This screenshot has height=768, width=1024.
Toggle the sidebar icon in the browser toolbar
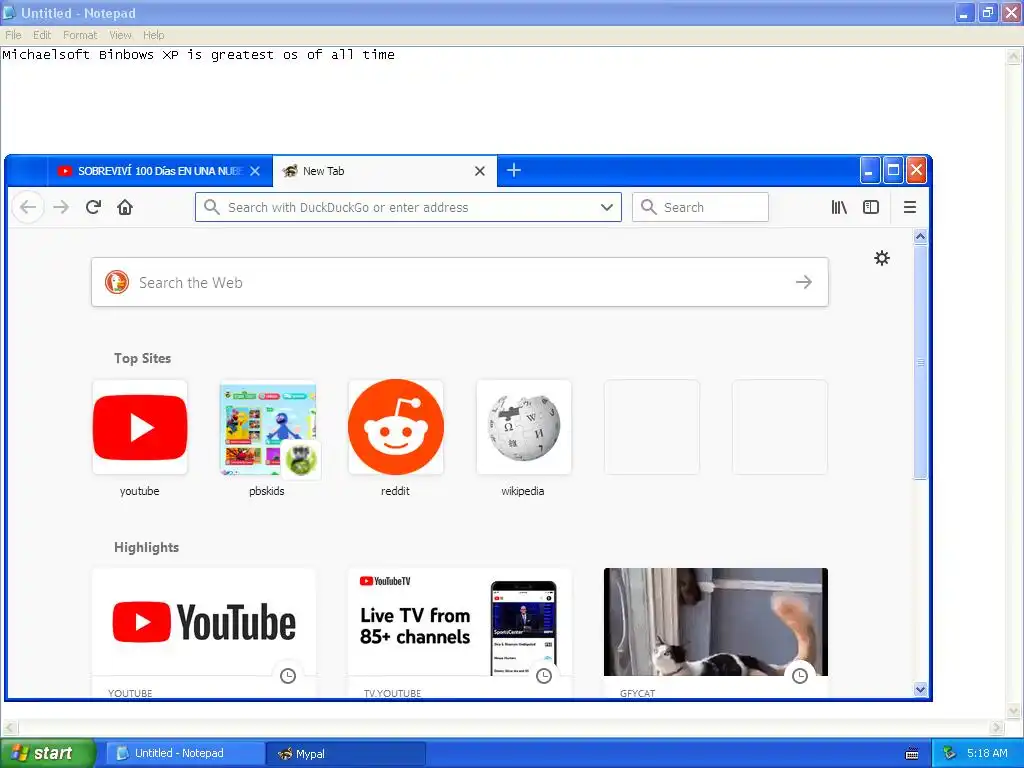(x=871, y=208)
